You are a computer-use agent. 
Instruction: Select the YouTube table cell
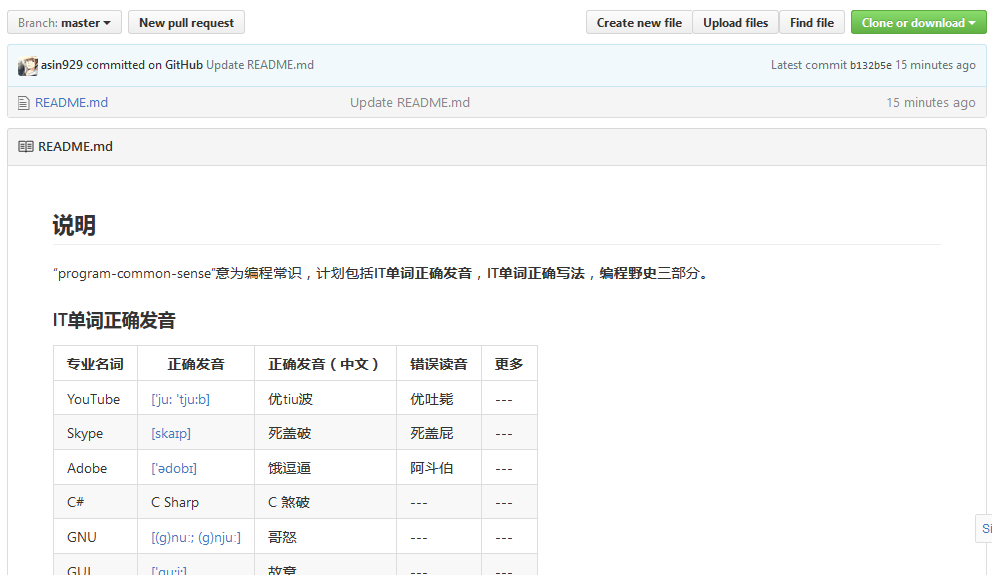point(96,399)
